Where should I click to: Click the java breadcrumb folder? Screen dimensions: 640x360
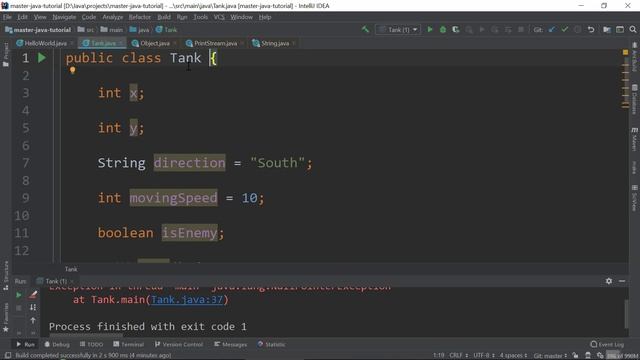tap(140, 29)
